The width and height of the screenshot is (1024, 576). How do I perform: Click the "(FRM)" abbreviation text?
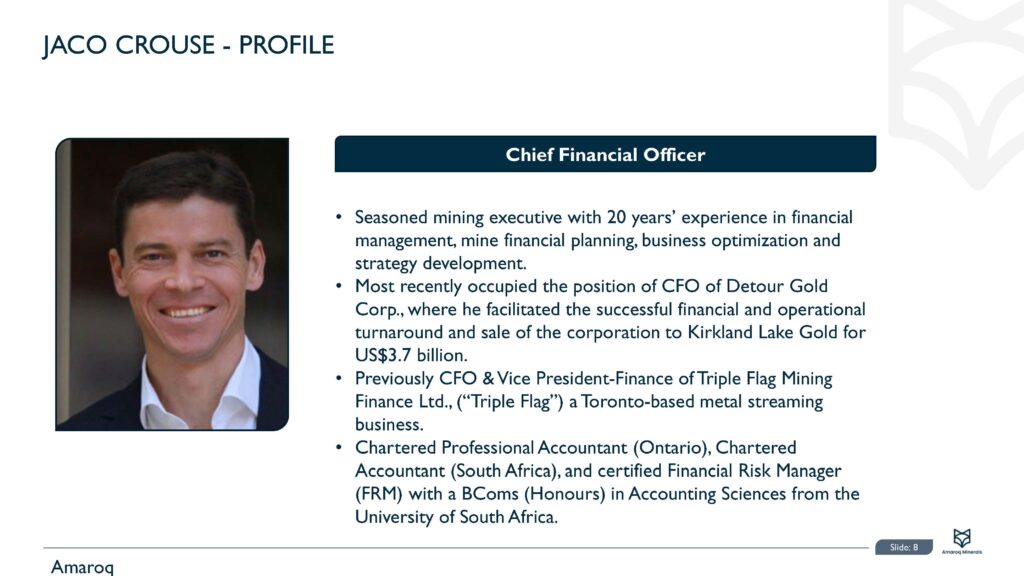(x=376, y=494)
